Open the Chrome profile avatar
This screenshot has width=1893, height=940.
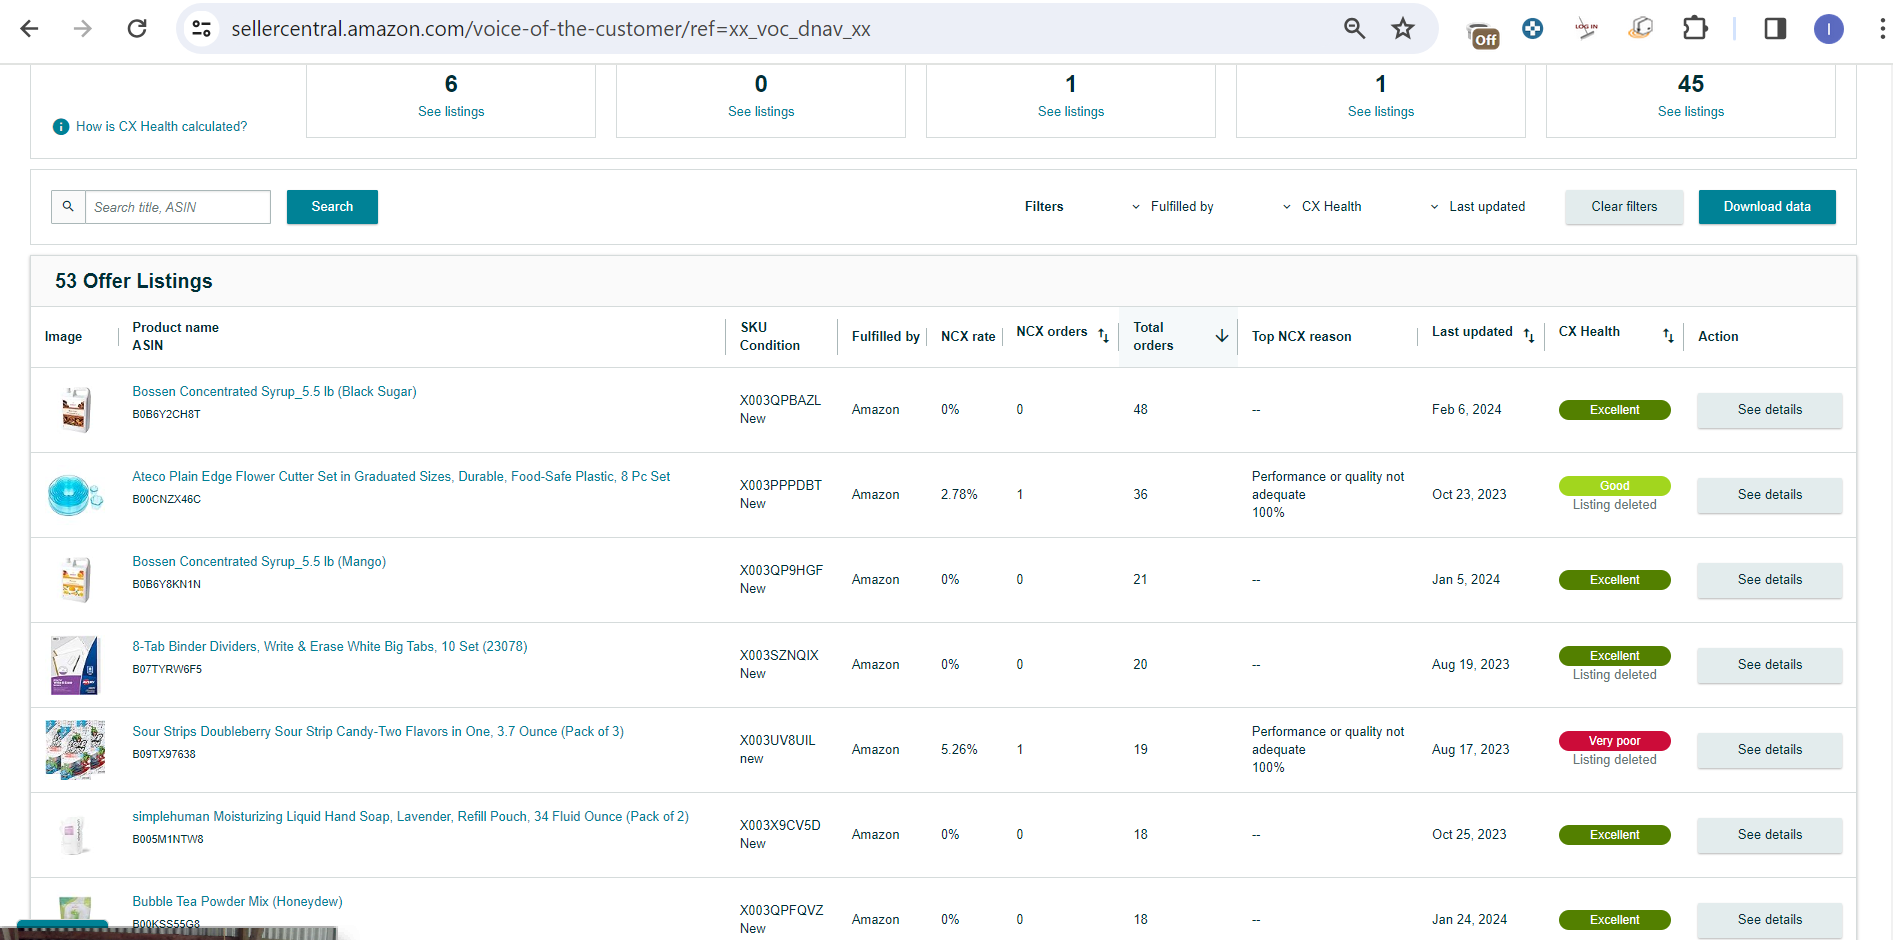[1829, 29]
